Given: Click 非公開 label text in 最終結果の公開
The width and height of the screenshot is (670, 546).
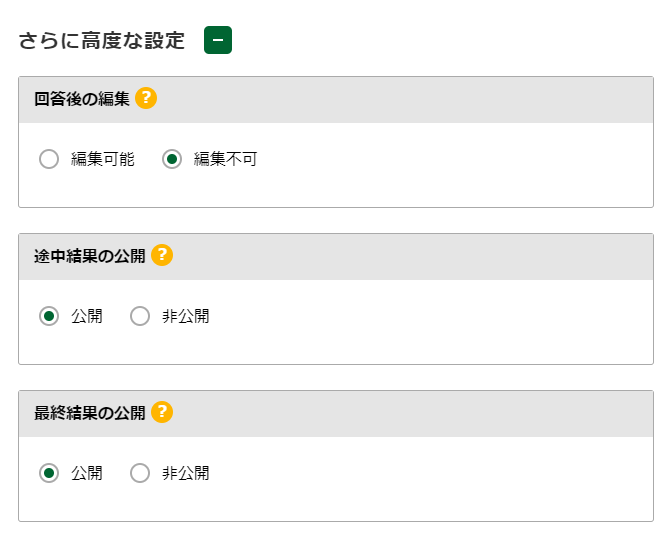Looking at the screenshot, I should [x=185, y=473].
